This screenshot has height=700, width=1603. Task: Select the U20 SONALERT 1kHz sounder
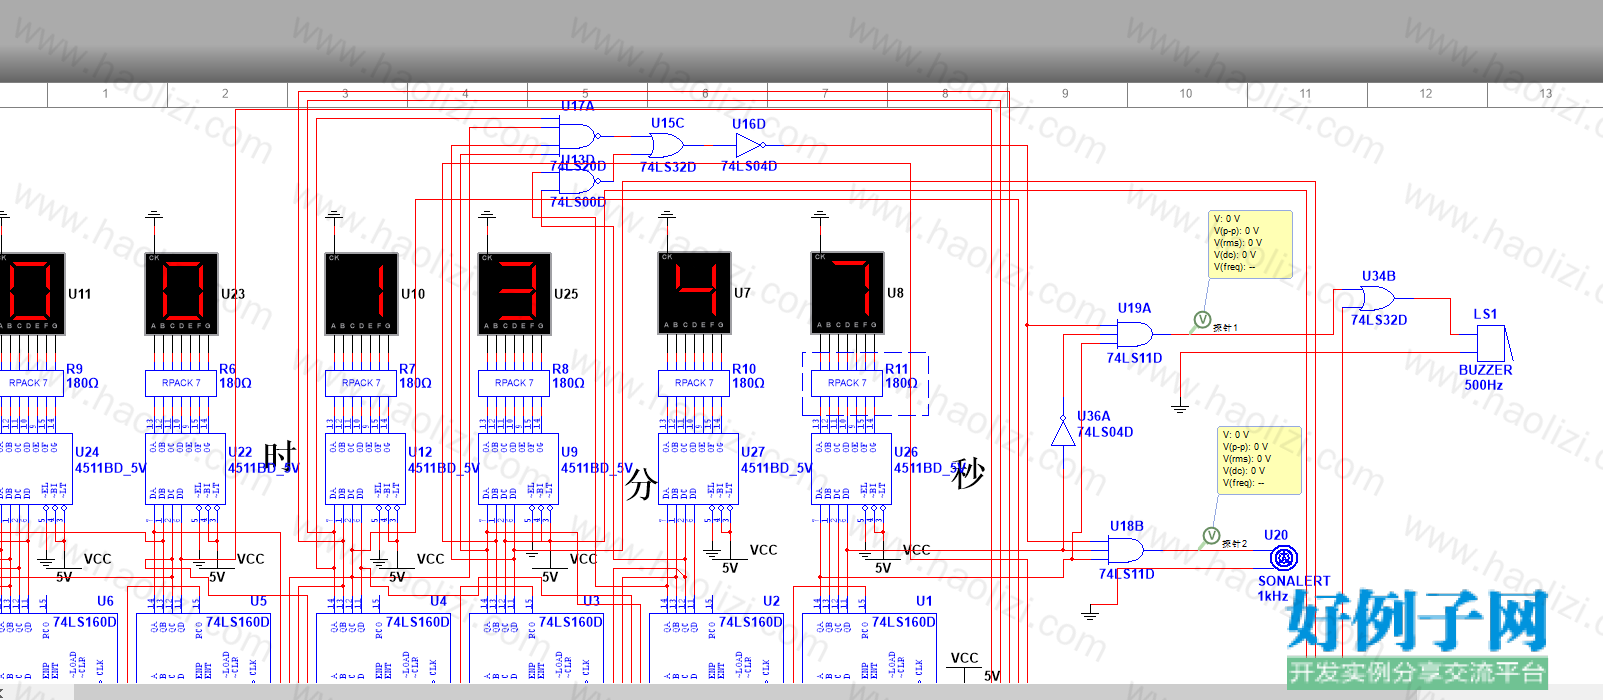click(x=1283, y=557)
